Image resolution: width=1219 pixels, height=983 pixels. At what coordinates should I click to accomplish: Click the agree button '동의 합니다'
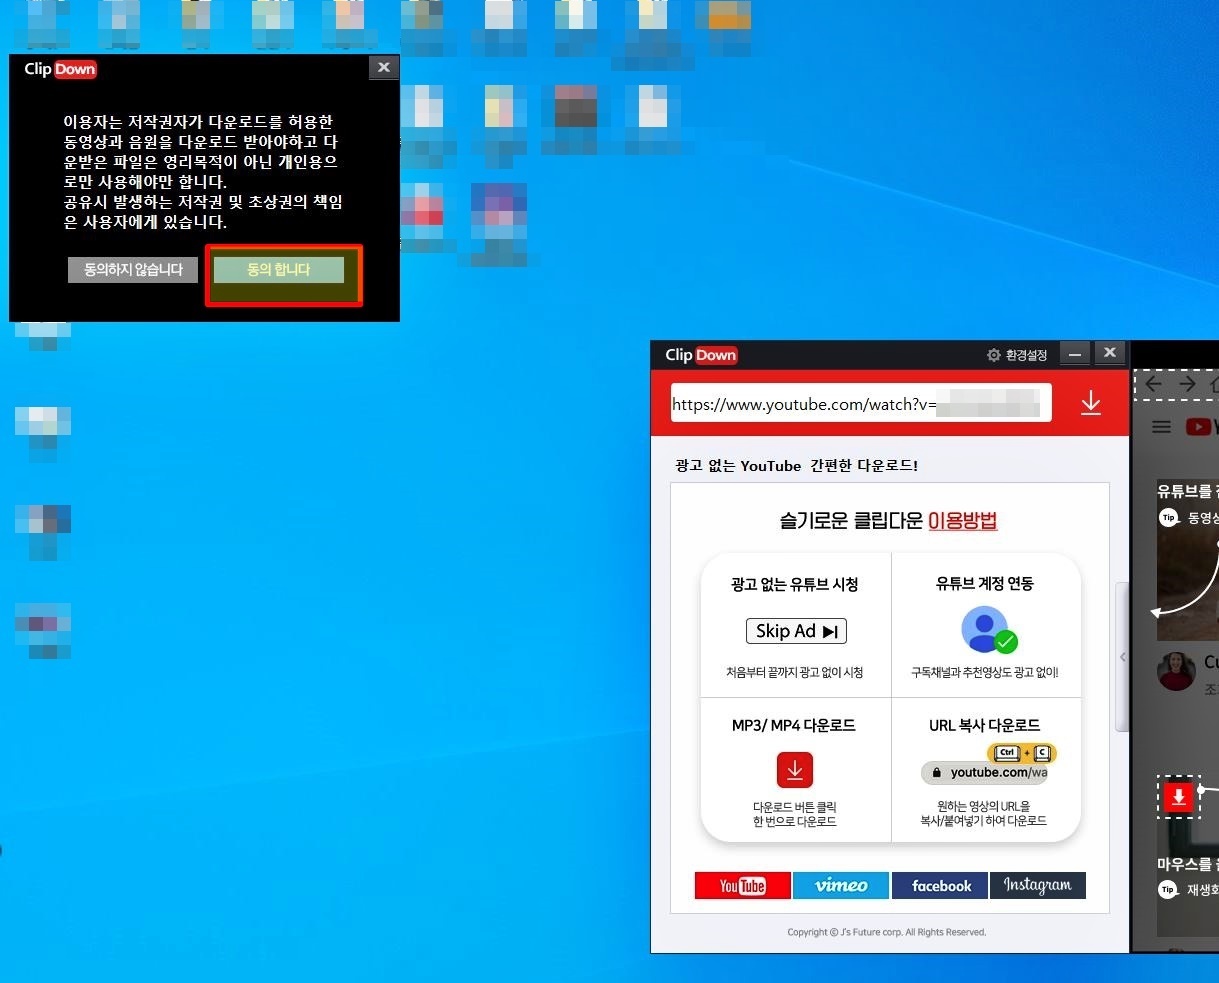click(x=279, y=270)
